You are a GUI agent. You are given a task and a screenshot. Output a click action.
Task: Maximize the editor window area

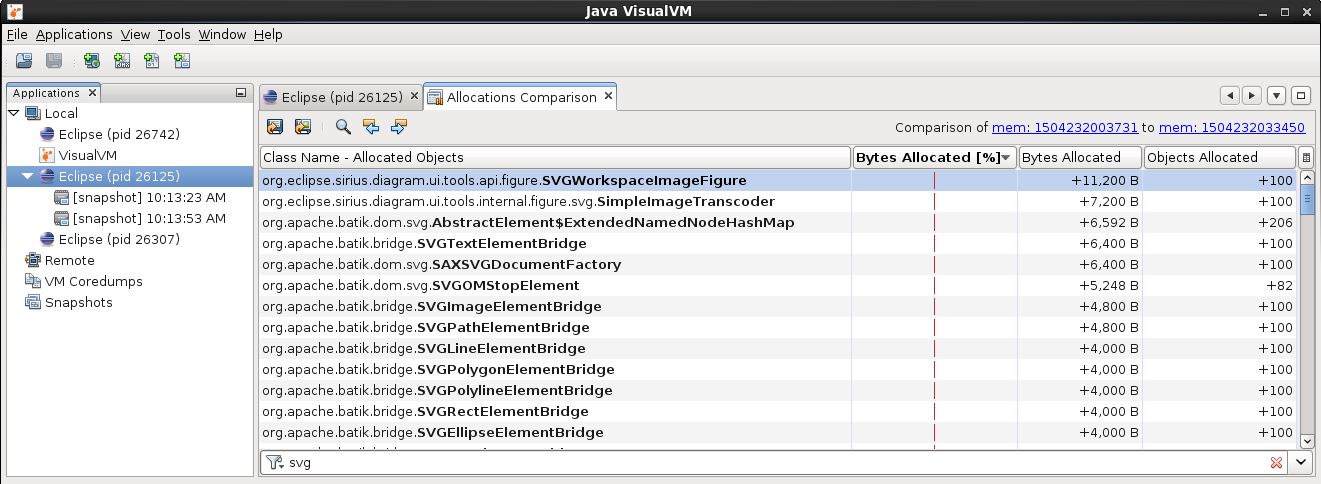(x=1301, y=96)
